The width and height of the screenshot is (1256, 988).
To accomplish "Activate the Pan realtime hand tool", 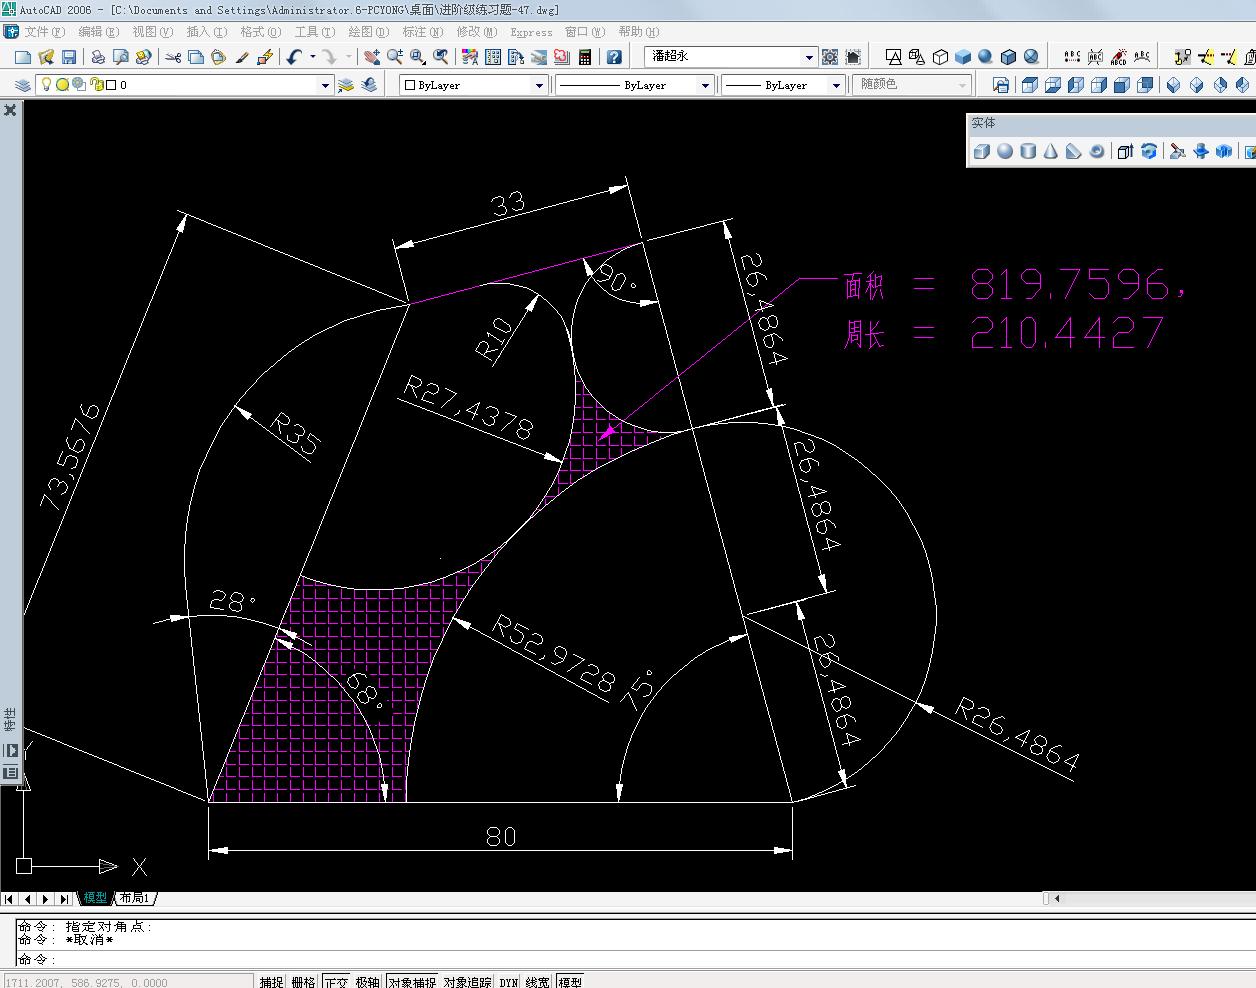I will tap(371, 58).
